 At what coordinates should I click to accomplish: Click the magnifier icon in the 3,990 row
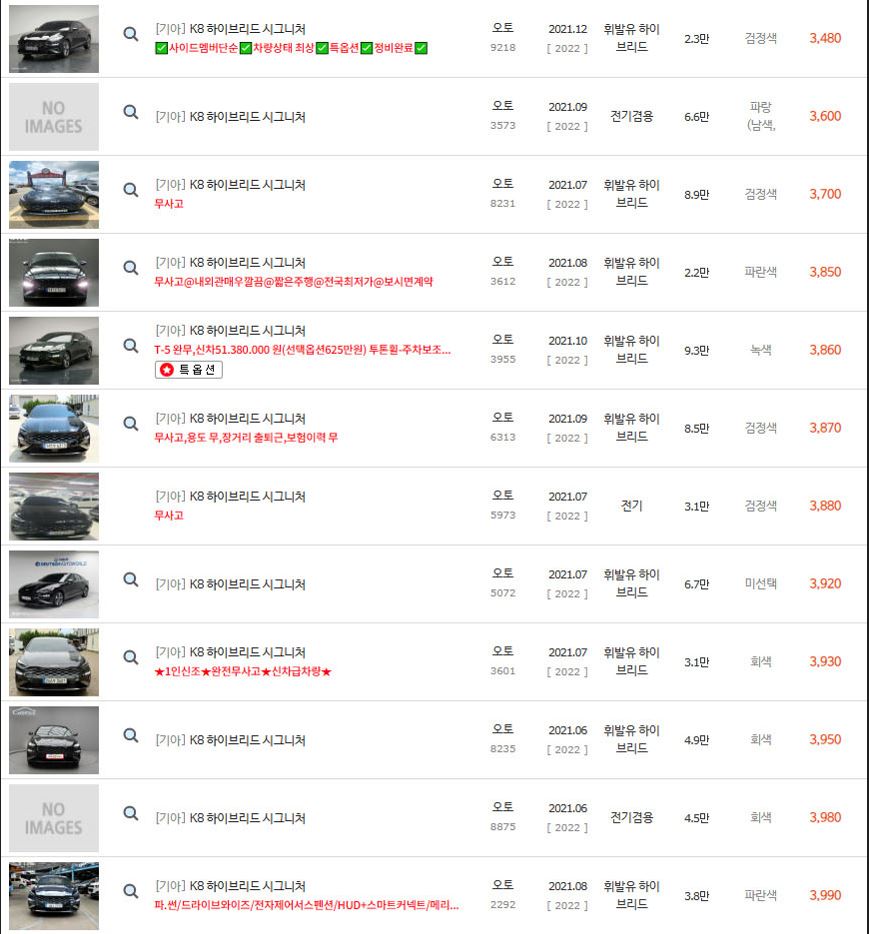[x=130, y=891]
